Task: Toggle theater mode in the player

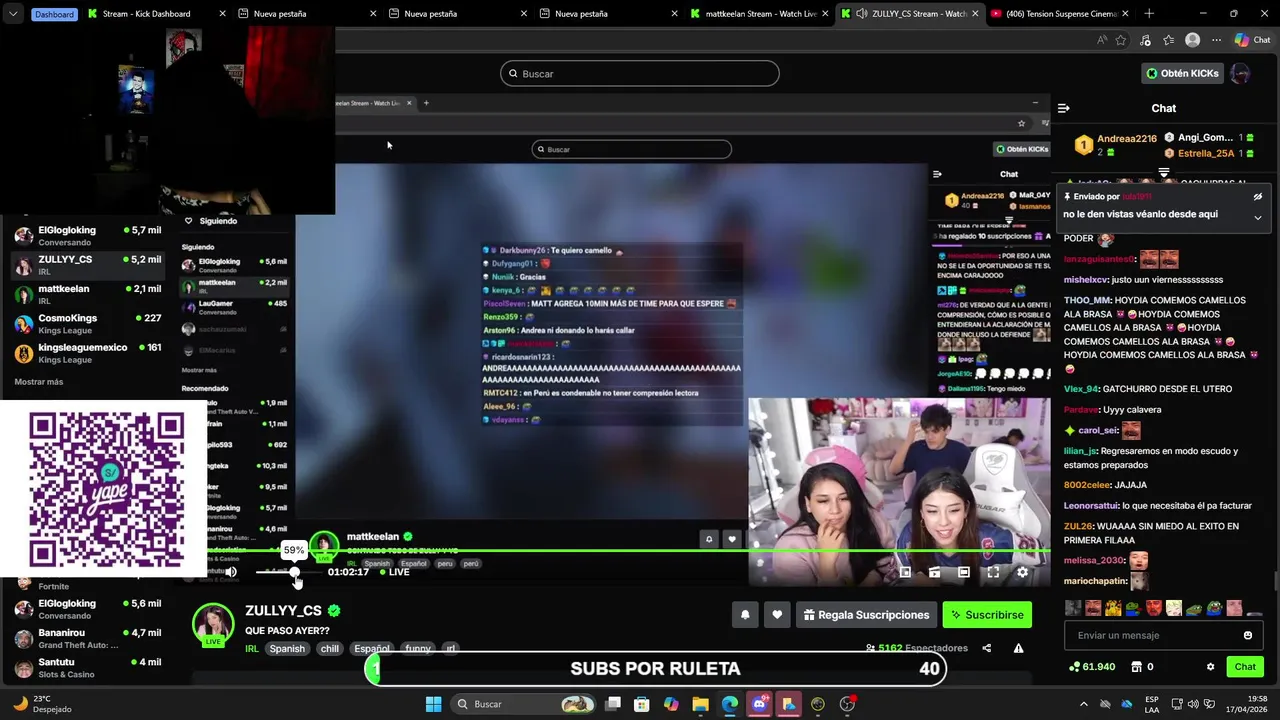Action: [x=963, y=572]
